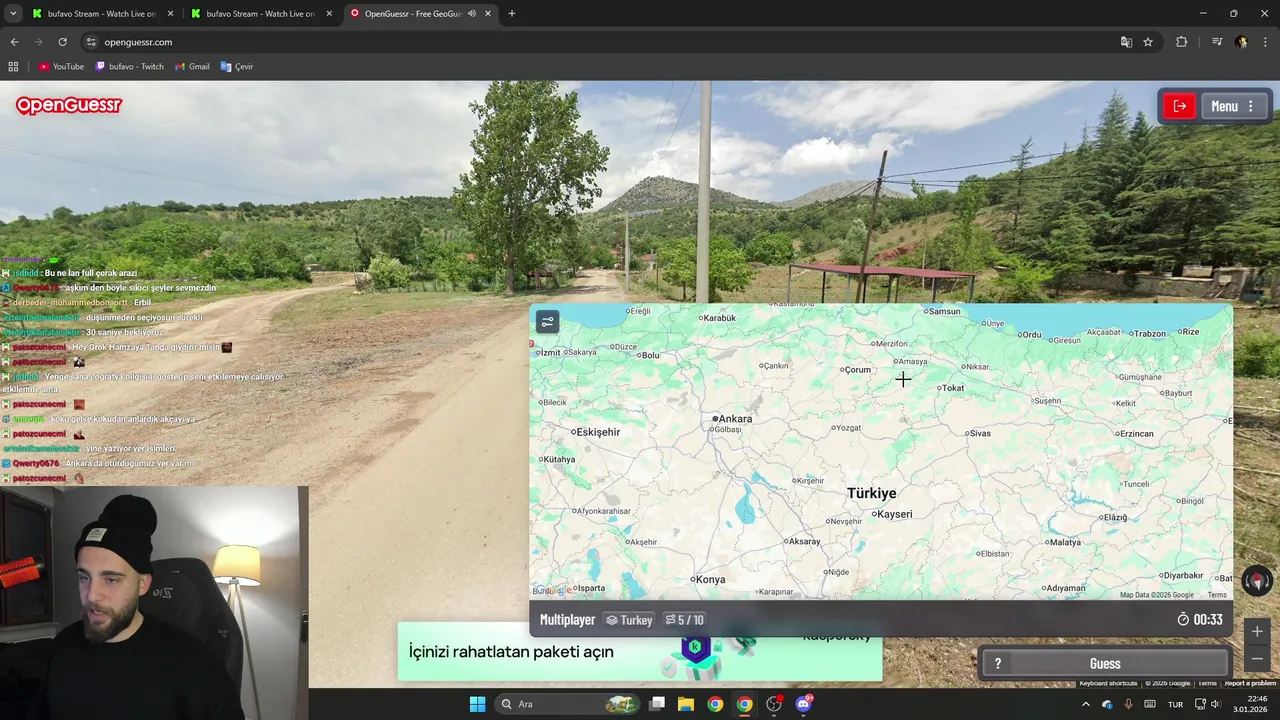Select Ankara on the map
The height and width of the screenshot is (720, 1280).
tap(735, 419)
